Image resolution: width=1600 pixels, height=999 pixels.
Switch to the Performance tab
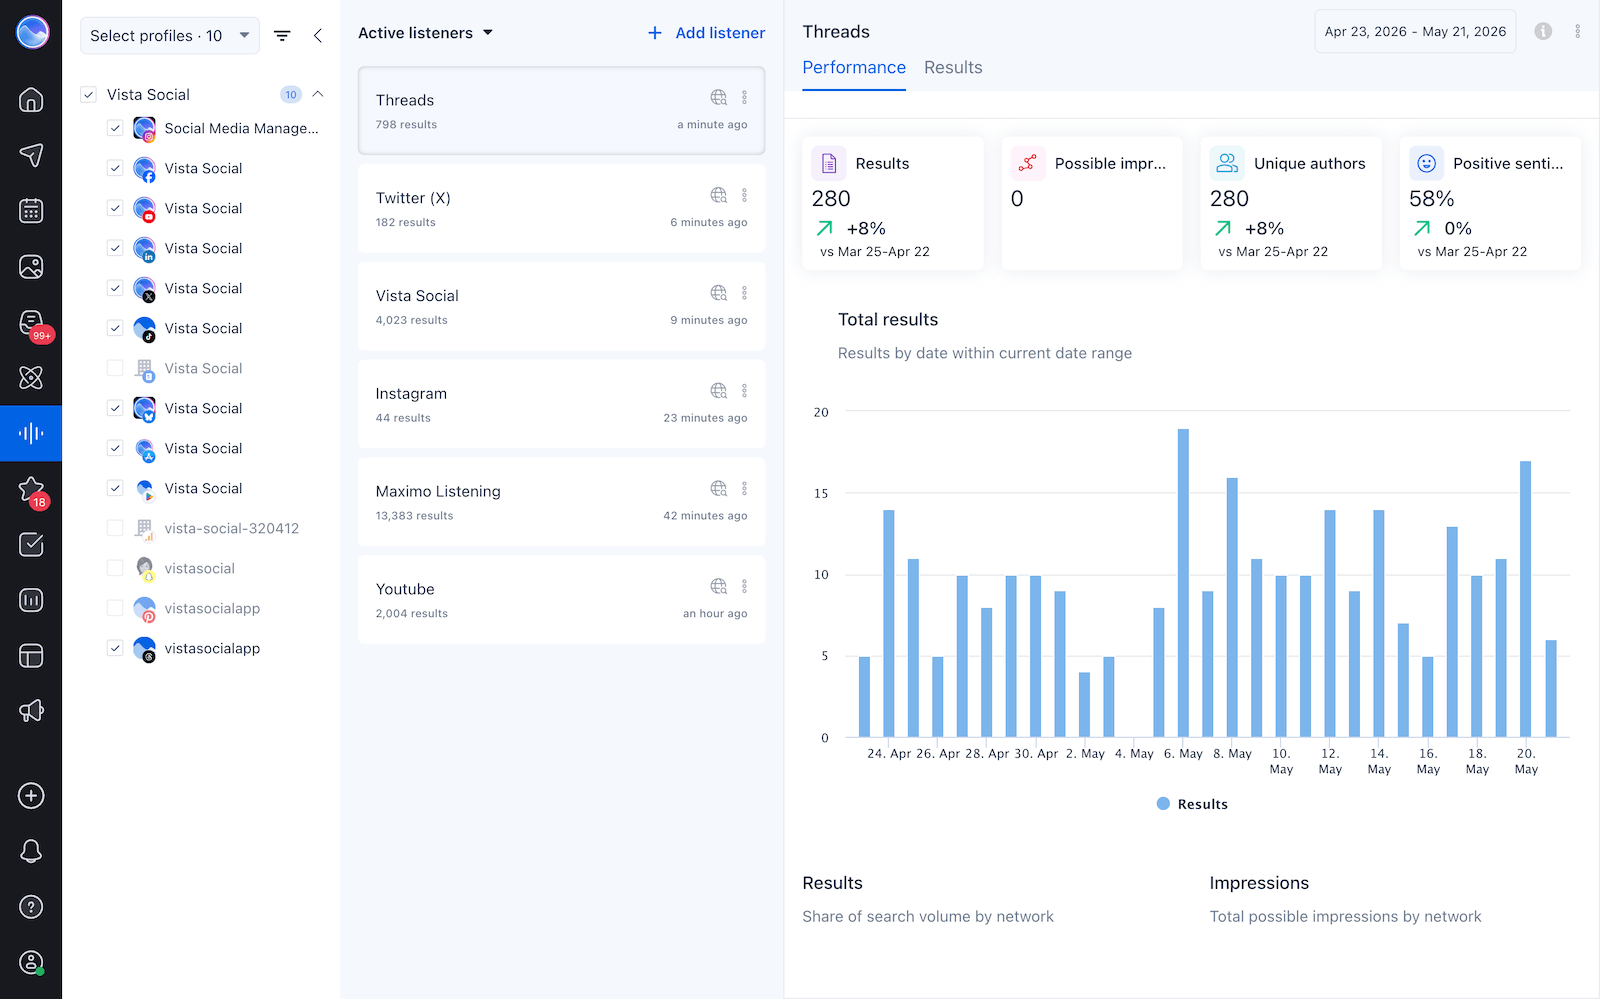click(x=854, y=67)
